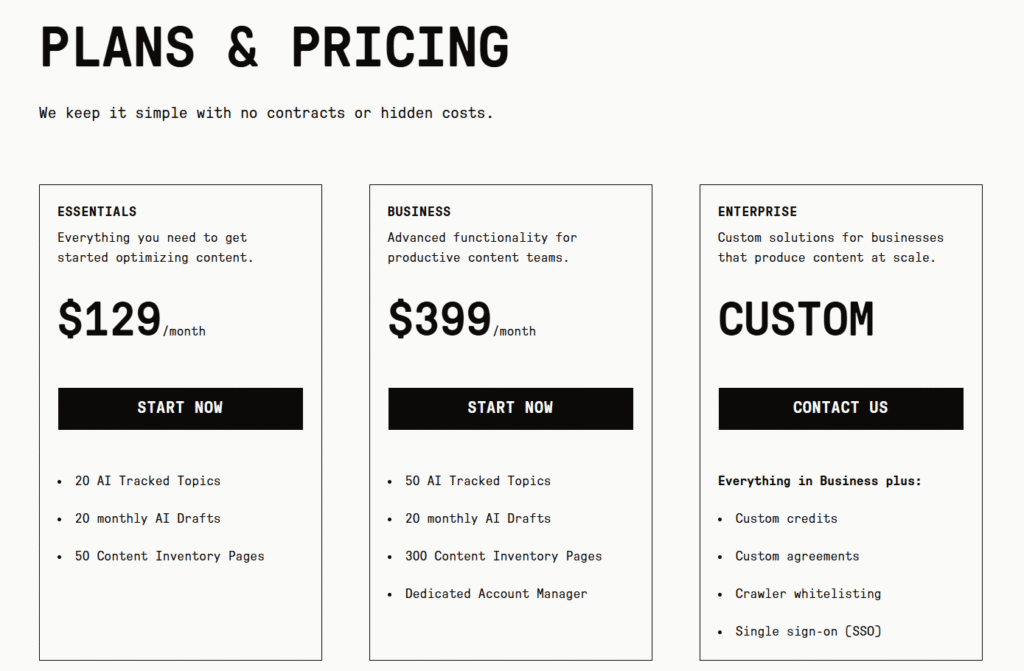
Task: Click the $399 price text
Action: pos(440,320)
